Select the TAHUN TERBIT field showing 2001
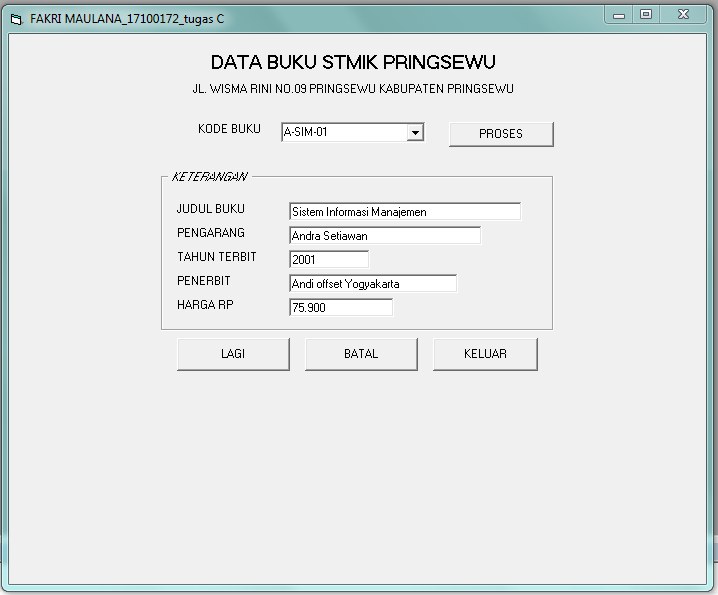 pos(329,259)
